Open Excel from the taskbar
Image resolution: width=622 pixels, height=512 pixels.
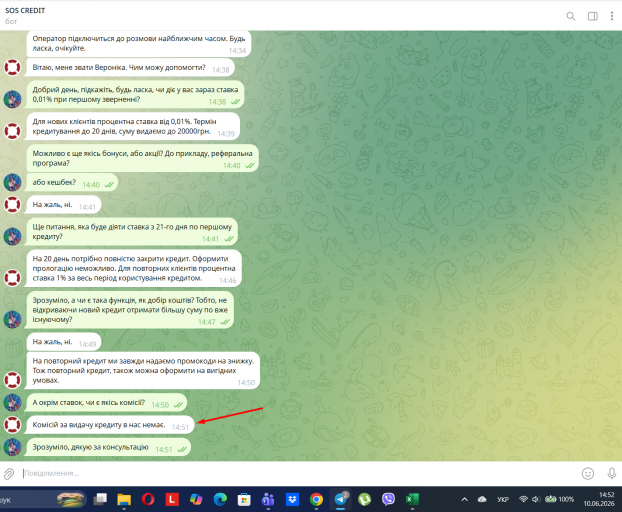click(x=413, y=499)
